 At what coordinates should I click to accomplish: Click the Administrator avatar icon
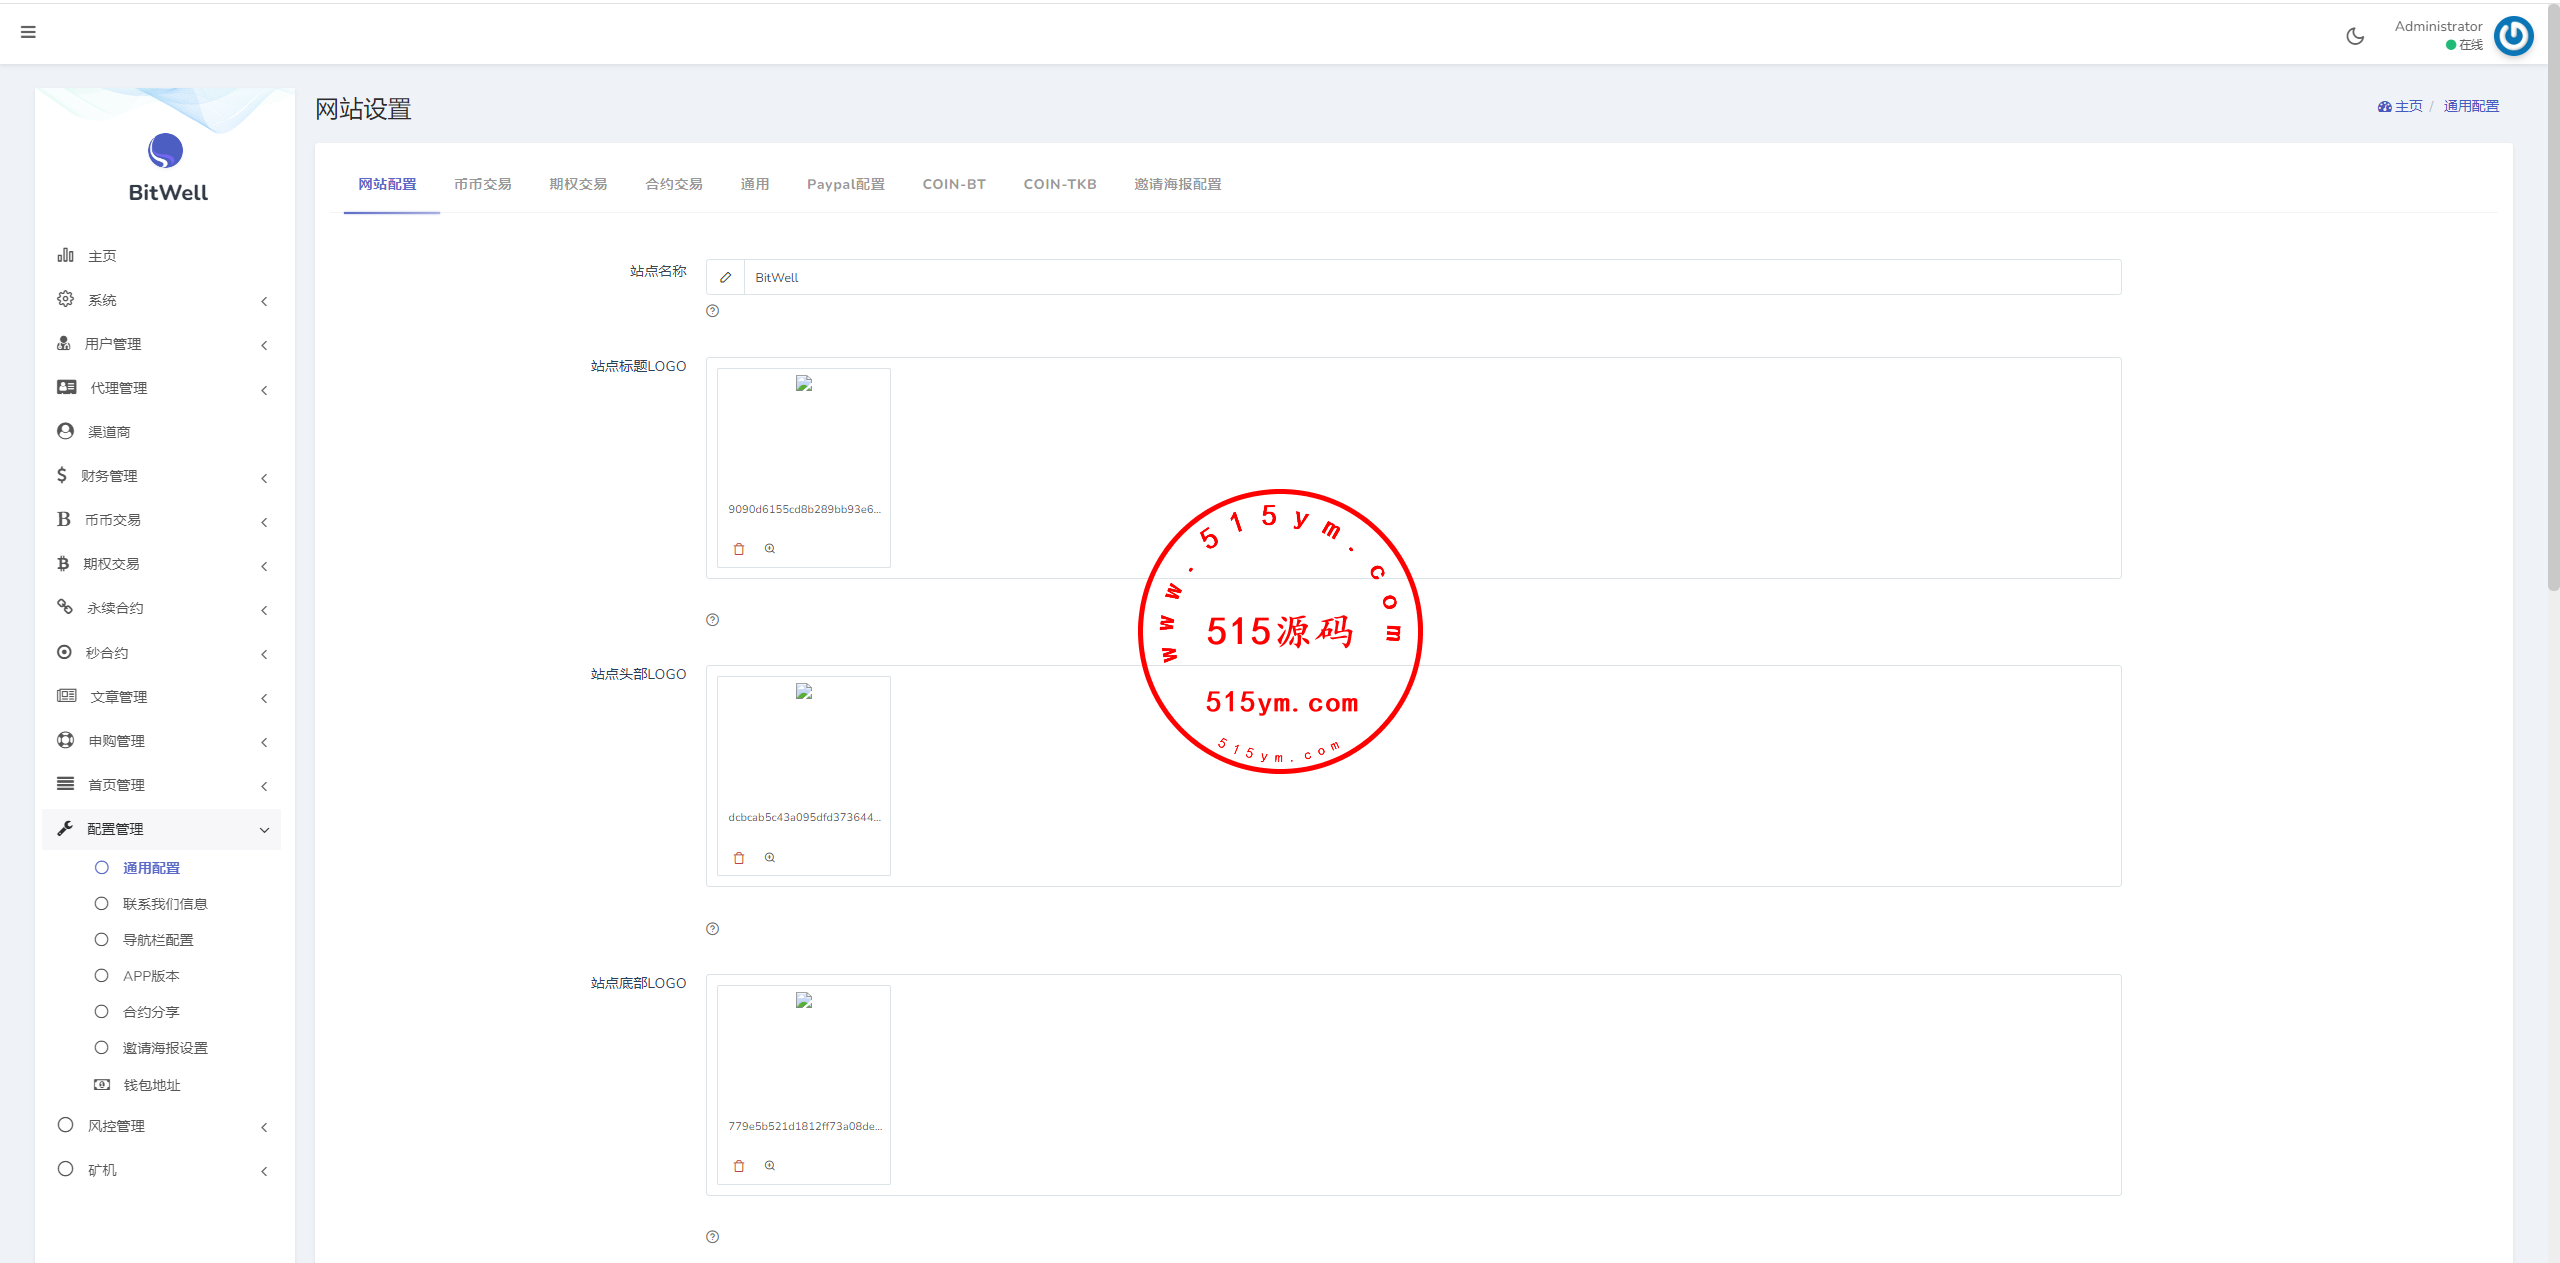(x=2513, y=37)
